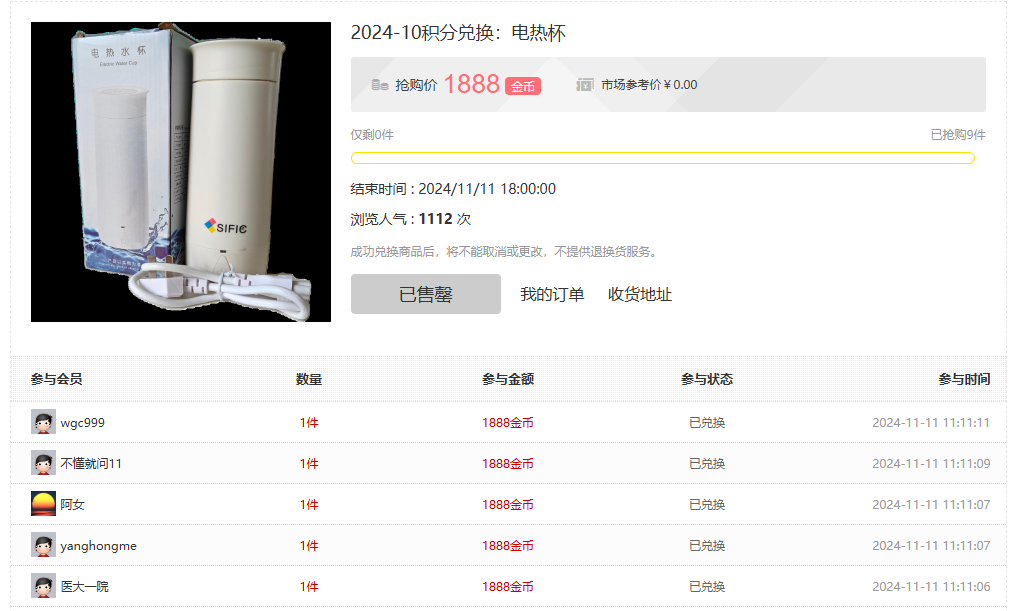Click the username yanghongme
This screenshot has height=611, width=1021.
click(x=98, y=546)
